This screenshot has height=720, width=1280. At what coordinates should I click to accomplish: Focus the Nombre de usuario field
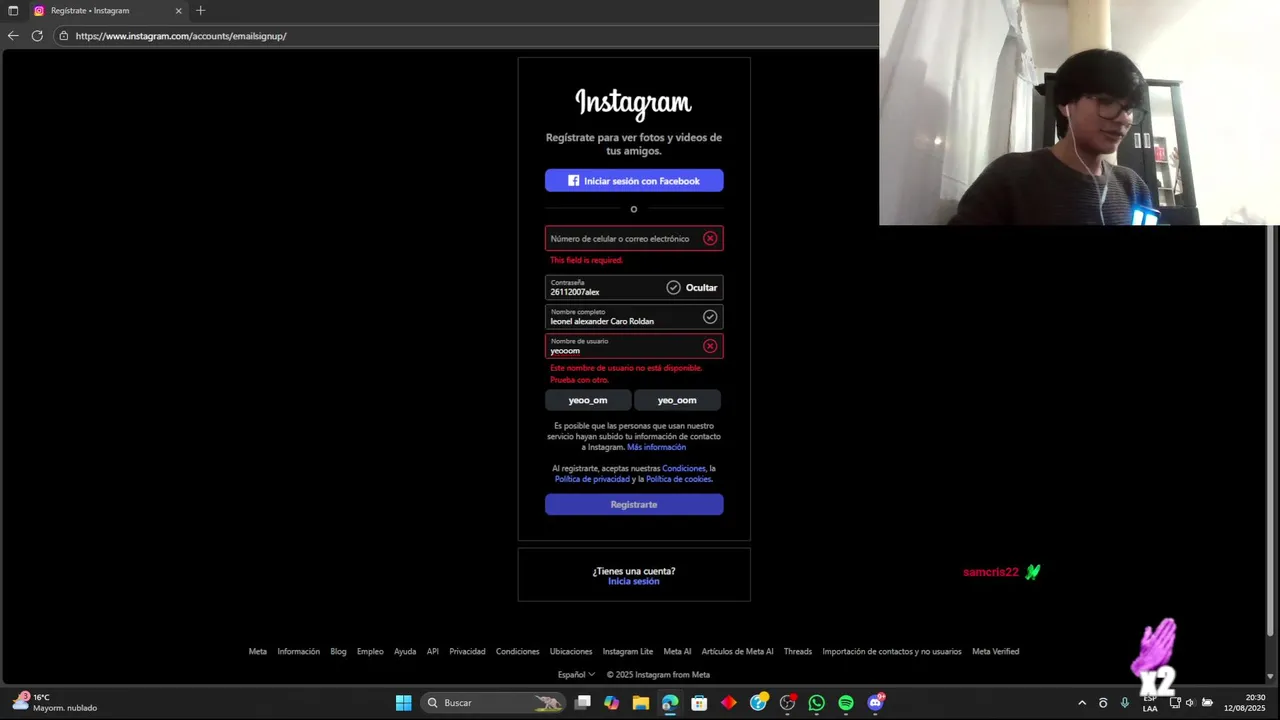[634, 346]
